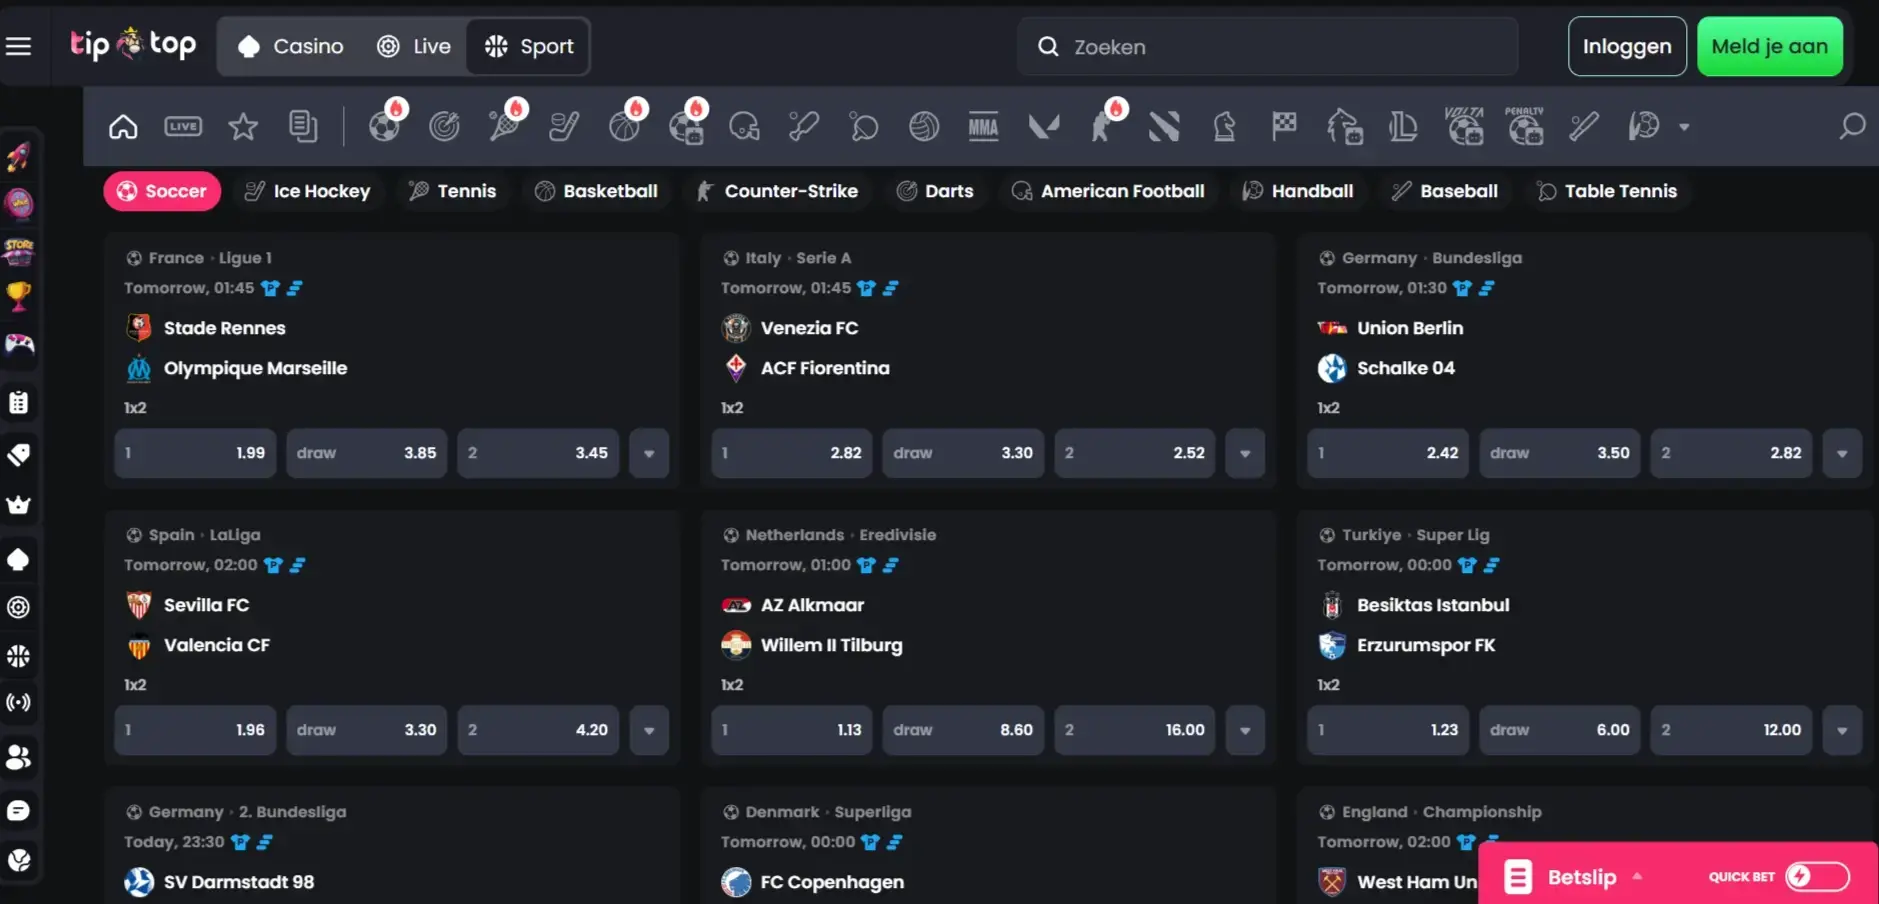Select the volleyball icon
Viewport: 1879px width, 904px height.
tap(924, 127)
